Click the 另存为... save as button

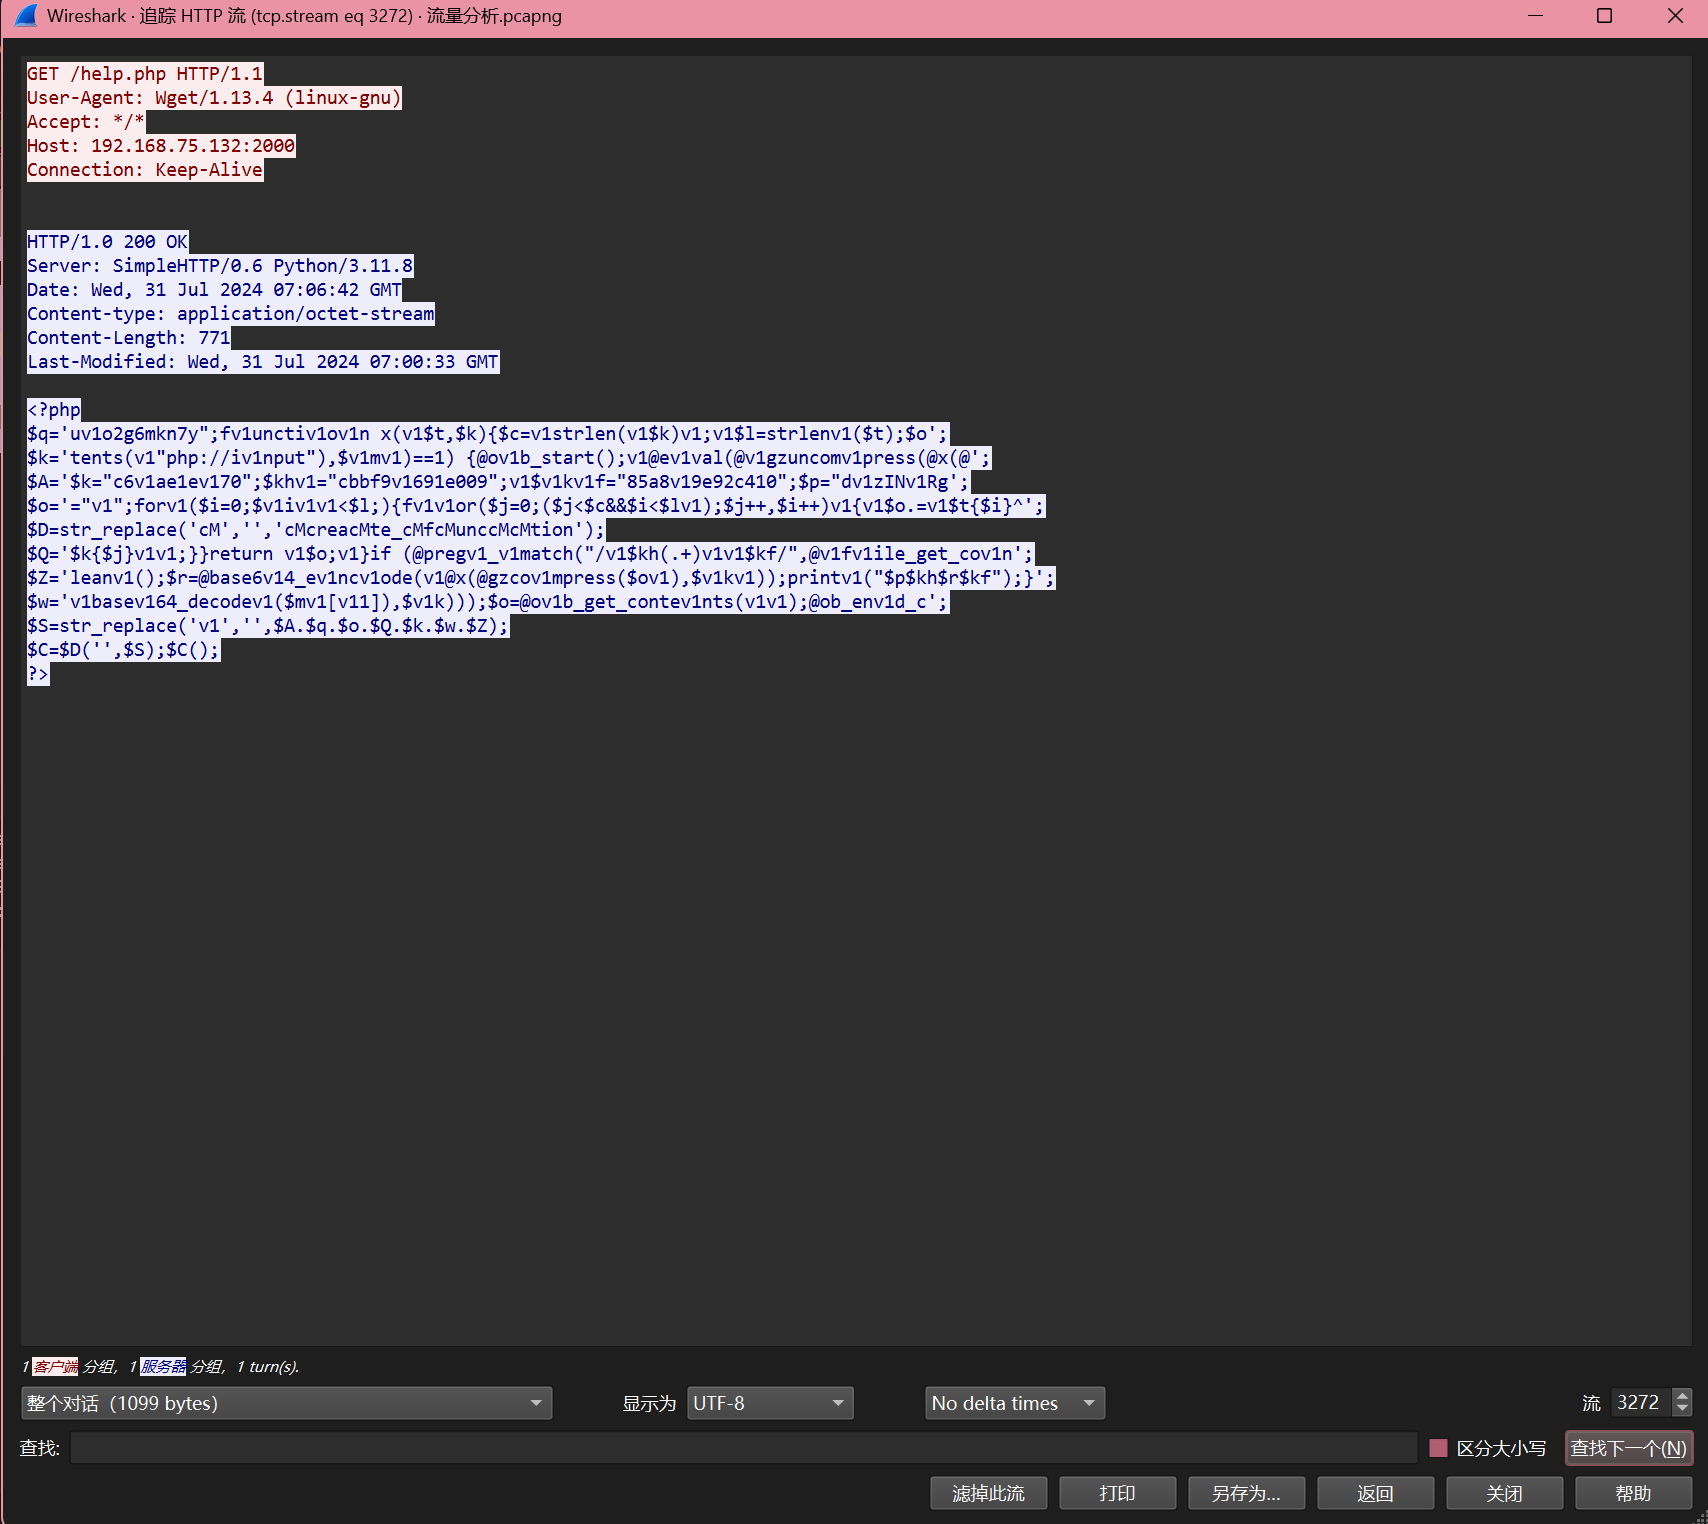tap(1246, 1493)
